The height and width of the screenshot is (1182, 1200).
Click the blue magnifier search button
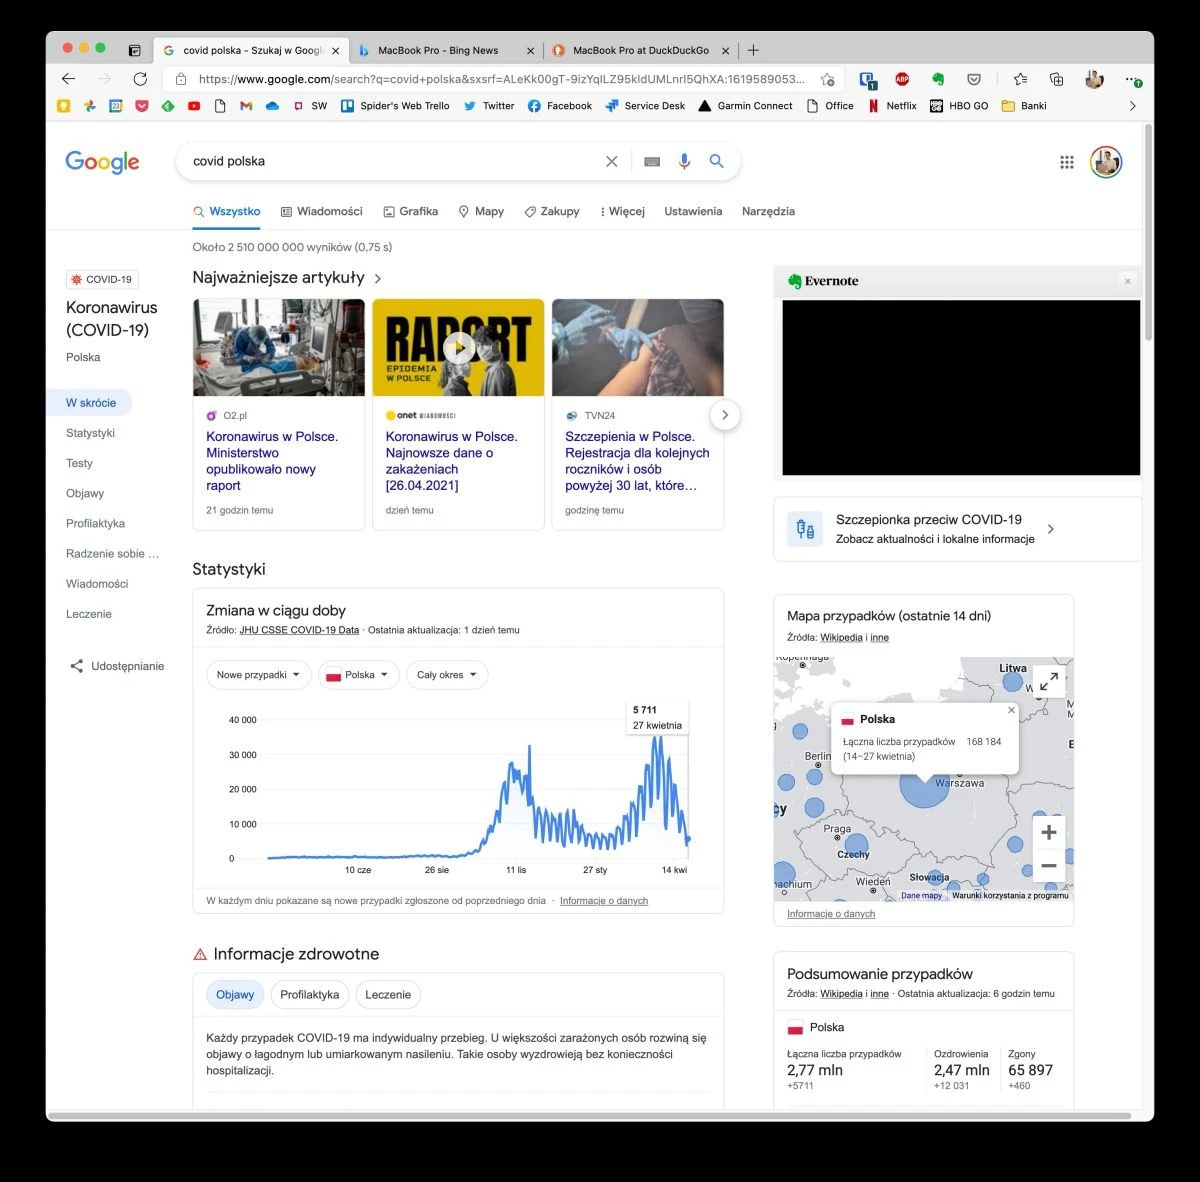coord(716,161)
